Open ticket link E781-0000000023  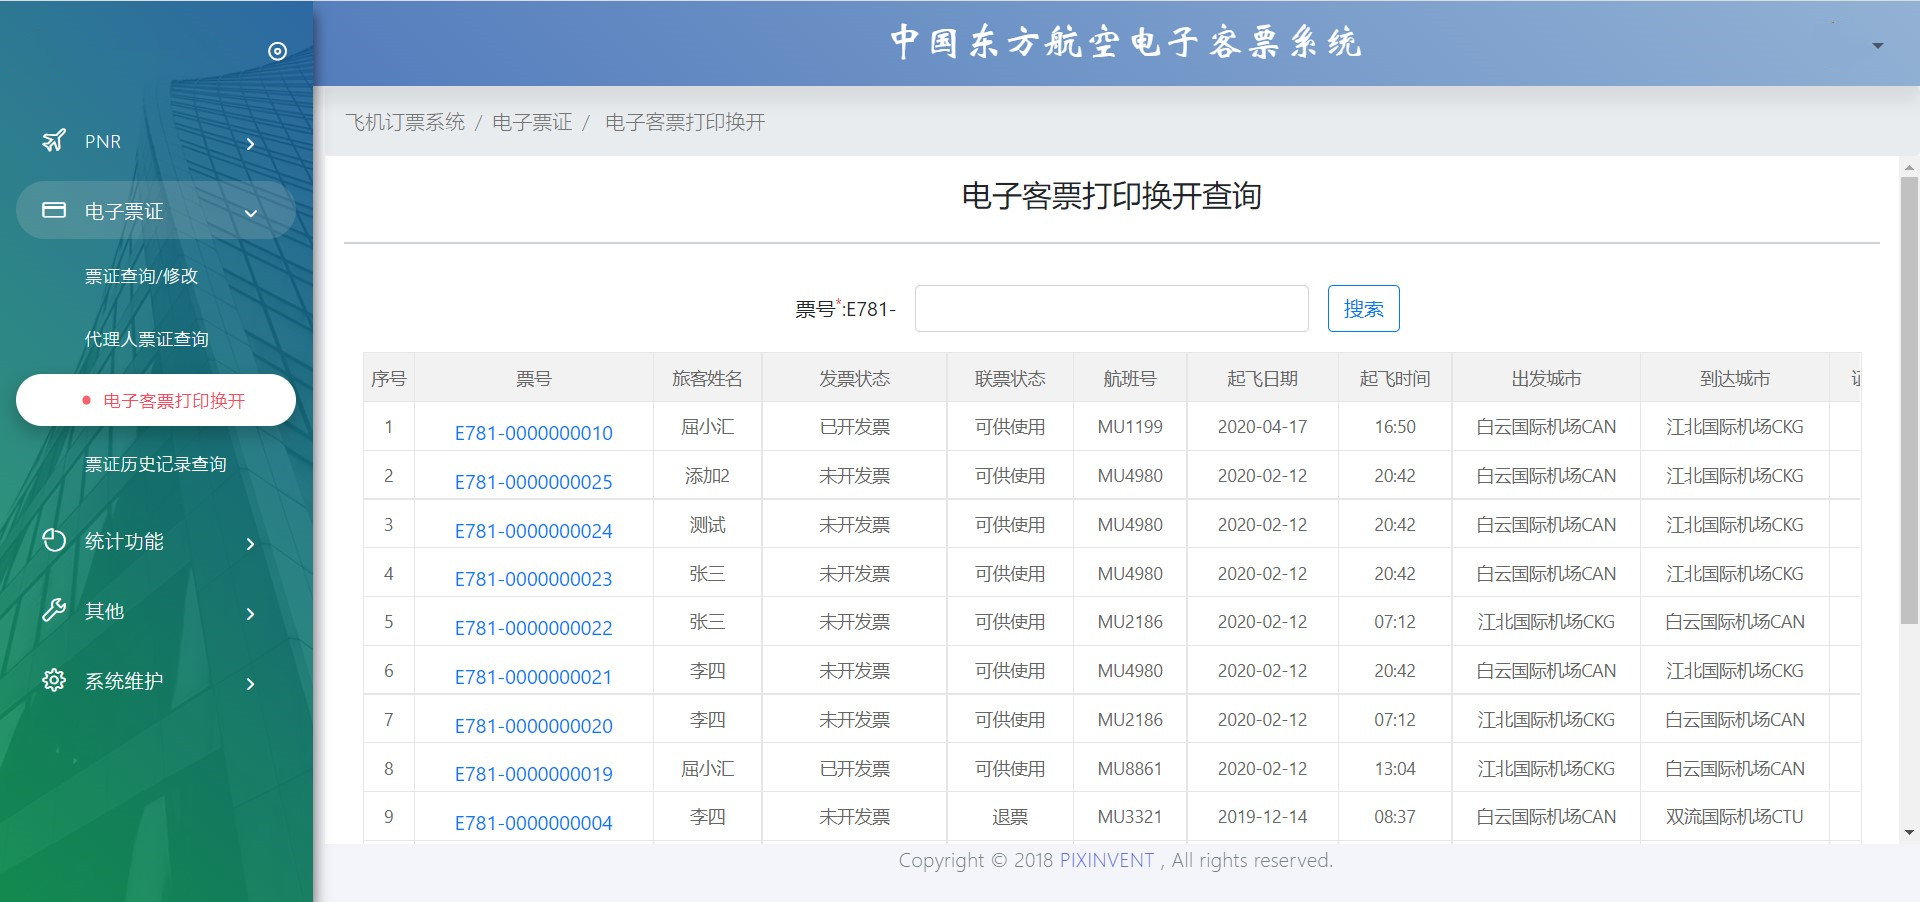pyautogui.click(x=533, y=579)
